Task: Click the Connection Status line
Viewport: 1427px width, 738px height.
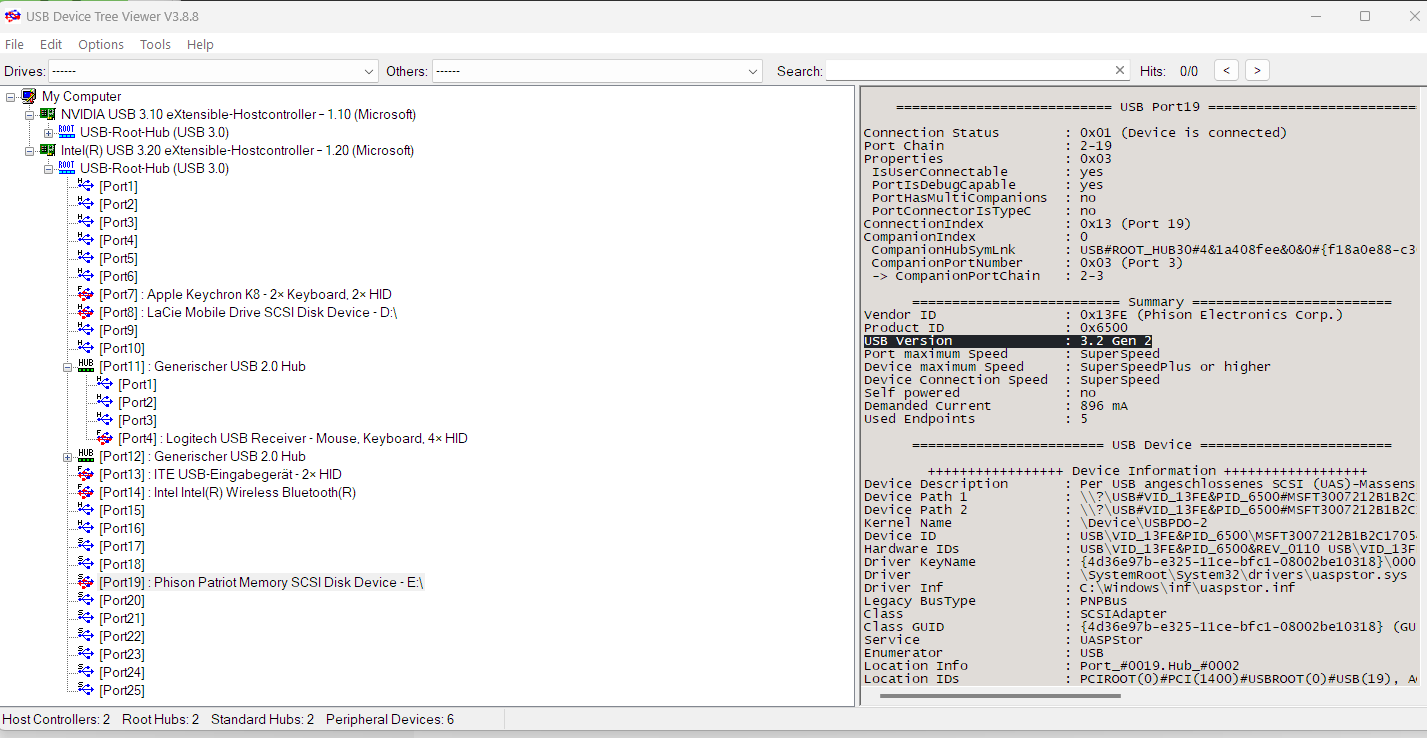Action: point(1075,133)
